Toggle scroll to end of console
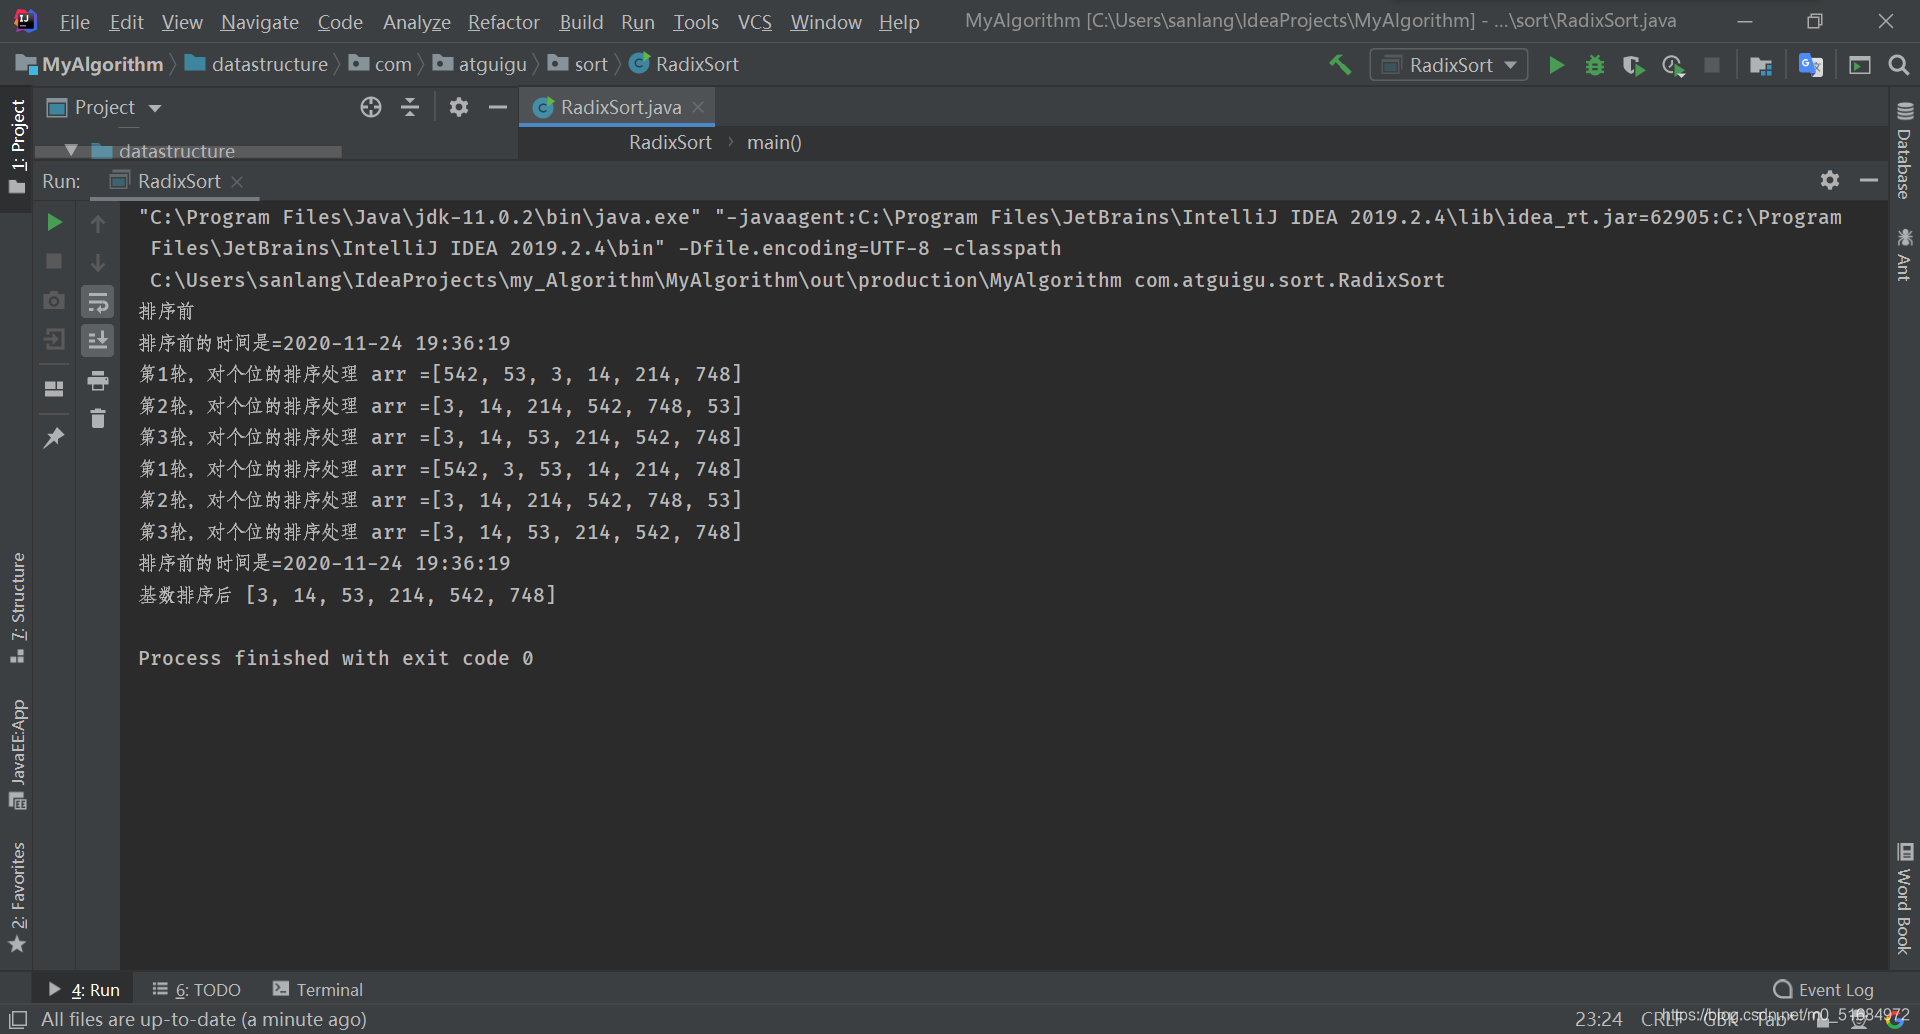Viewport: 1920px width, 1034px height. 98,341
